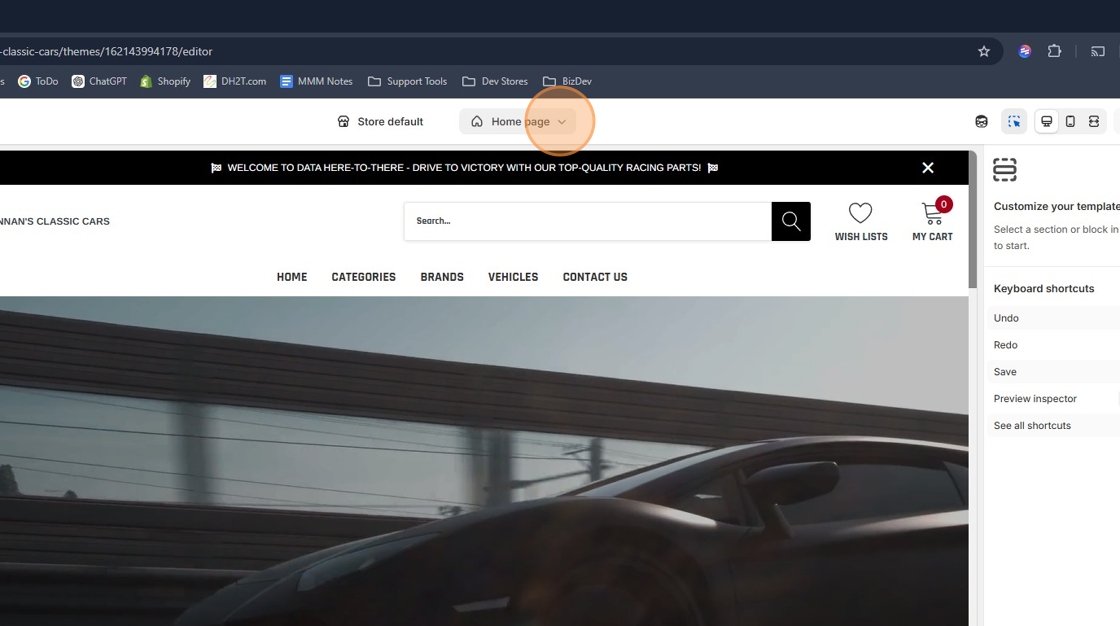Viewport: 1120px width, 626px height.
Task: Click the Sidekick assistant icon in the editor toolbar
Action: (x=981, y=121)
